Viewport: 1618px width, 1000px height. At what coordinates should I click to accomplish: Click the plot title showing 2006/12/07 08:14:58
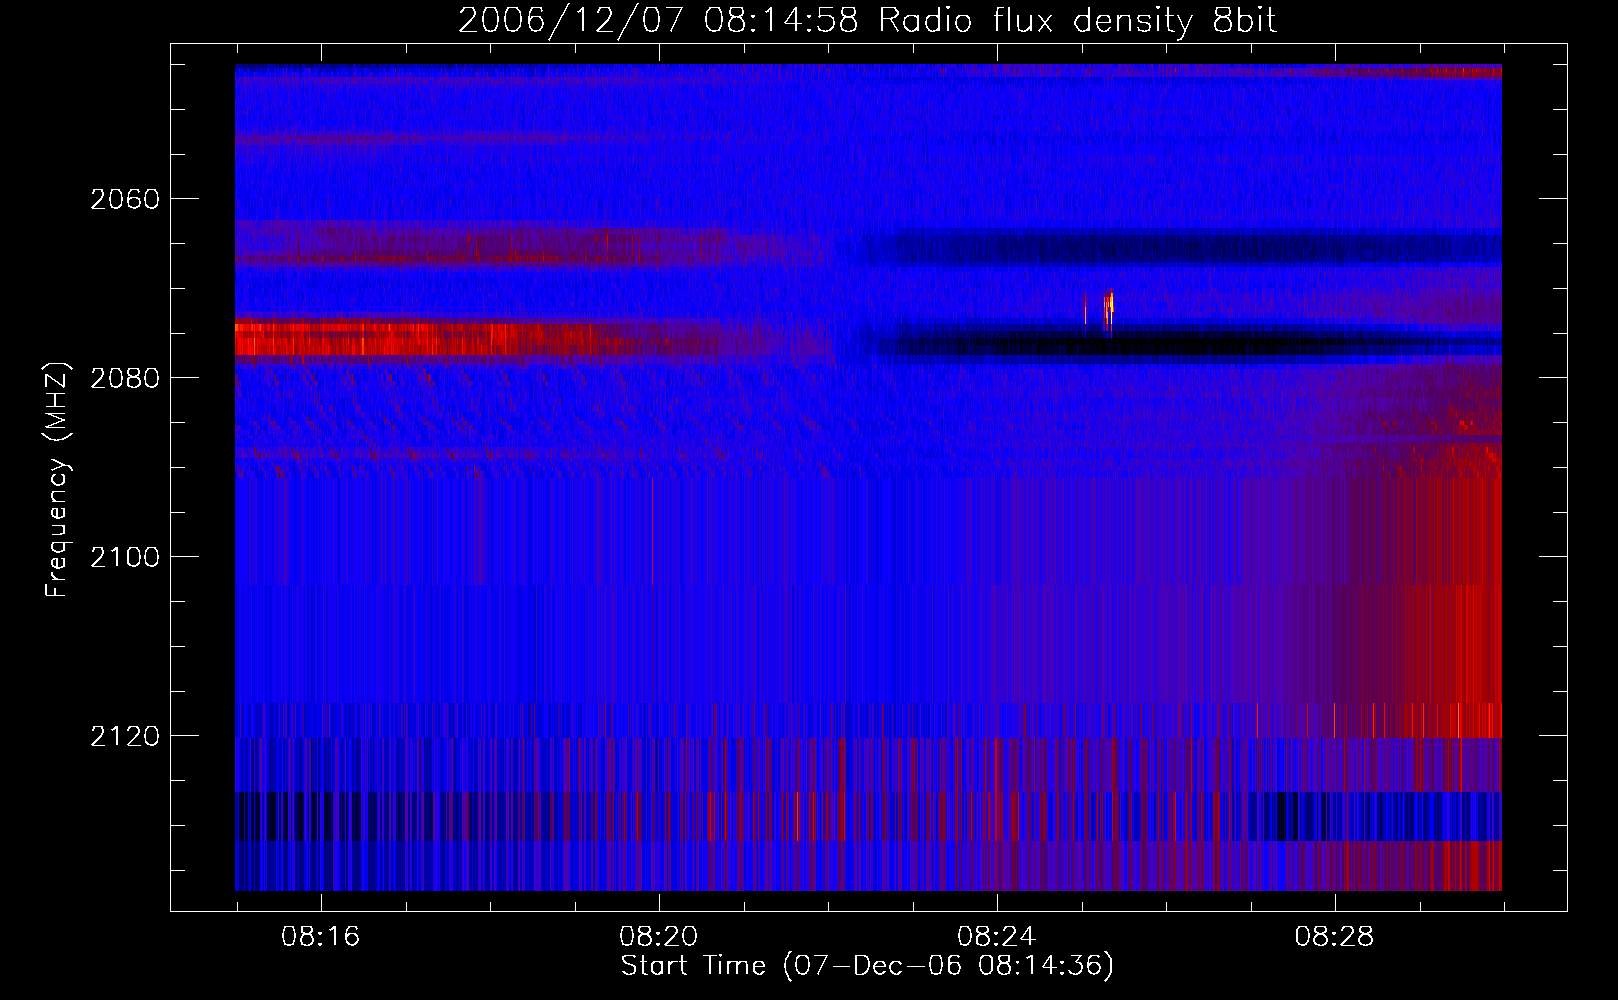[x=867, y=21]
